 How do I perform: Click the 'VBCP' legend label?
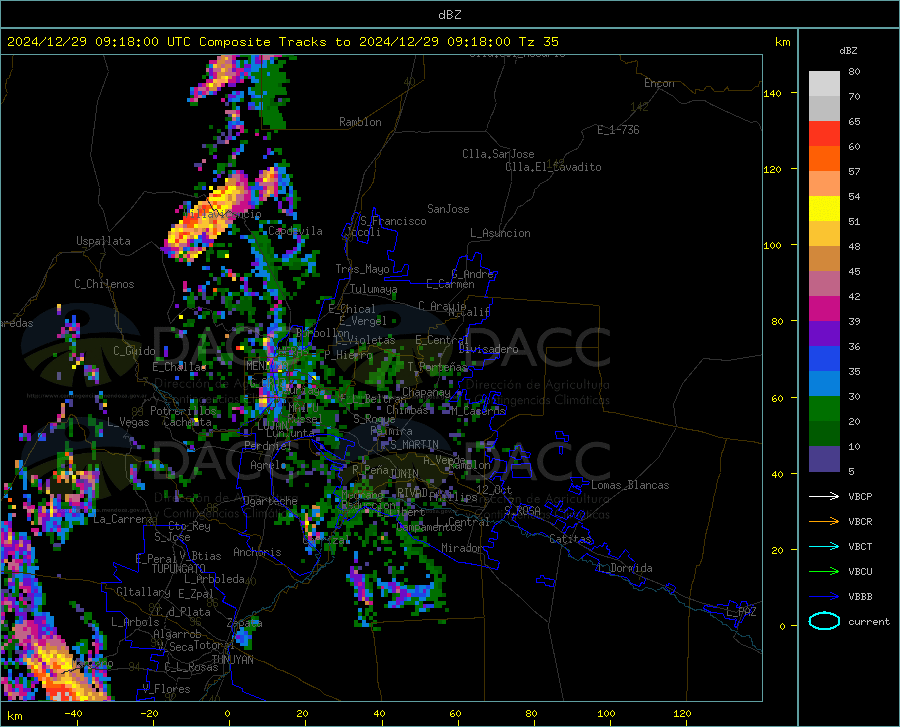(860, 497)
